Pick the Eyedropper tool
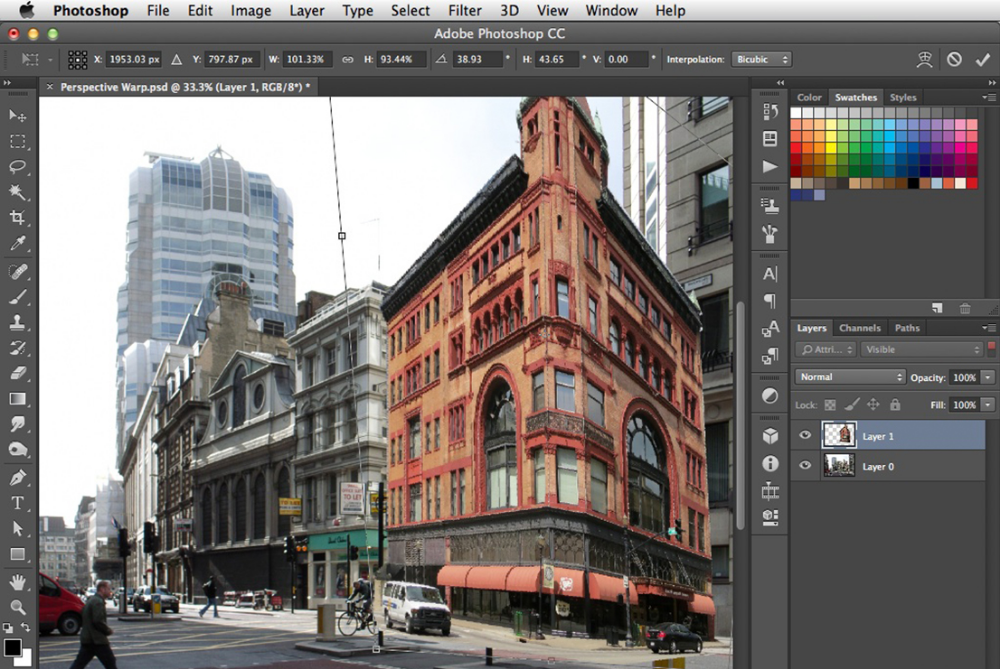This screenshot has height=669, width=1000. [x=17, y=244]
